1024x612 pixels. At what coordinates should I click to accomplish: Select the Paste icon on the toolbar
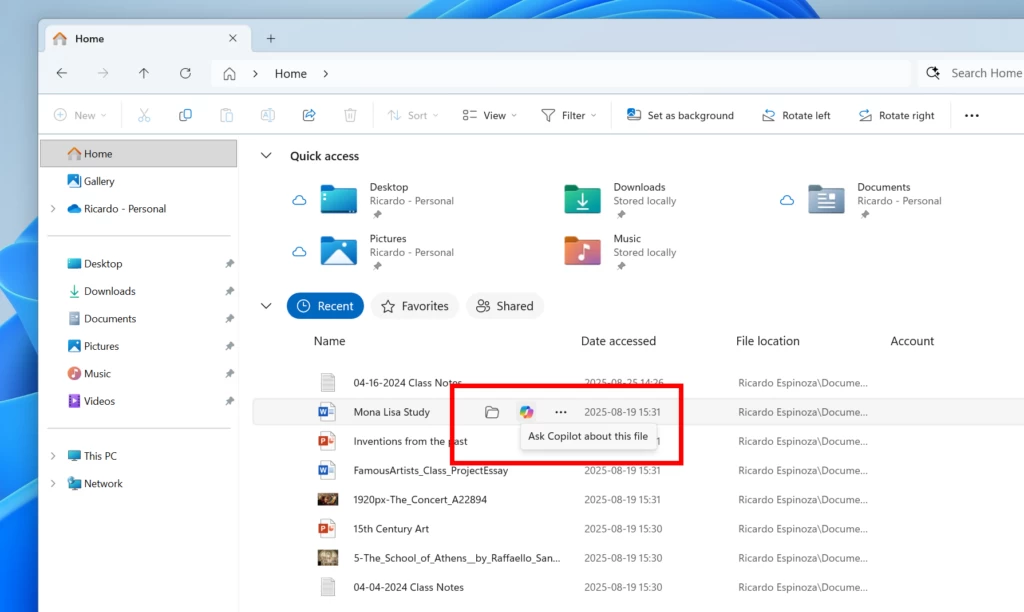click(x=226, y=115)
